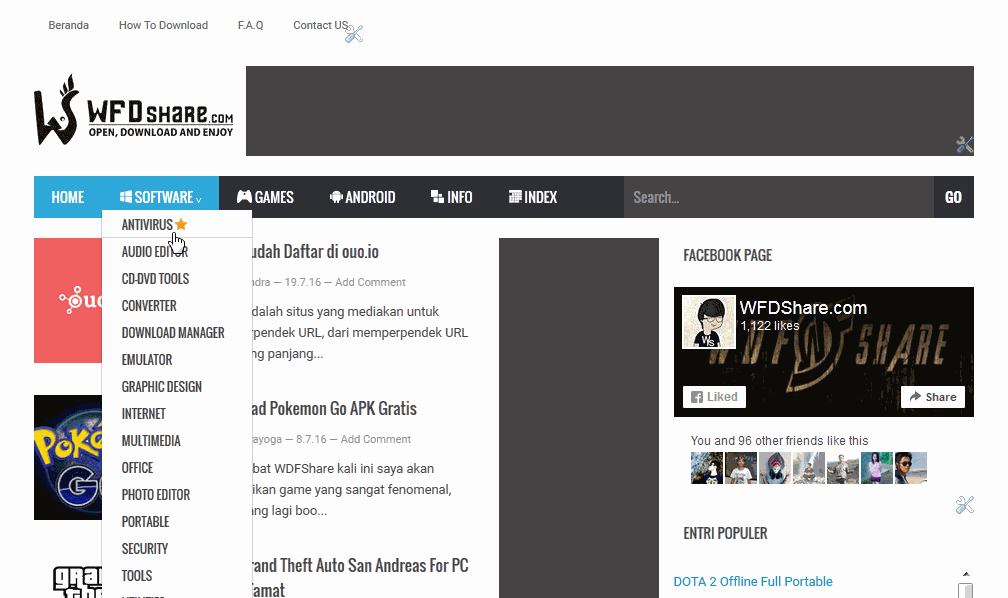
Task: Click the Facebook page profile picture
Action: [708, 322]
